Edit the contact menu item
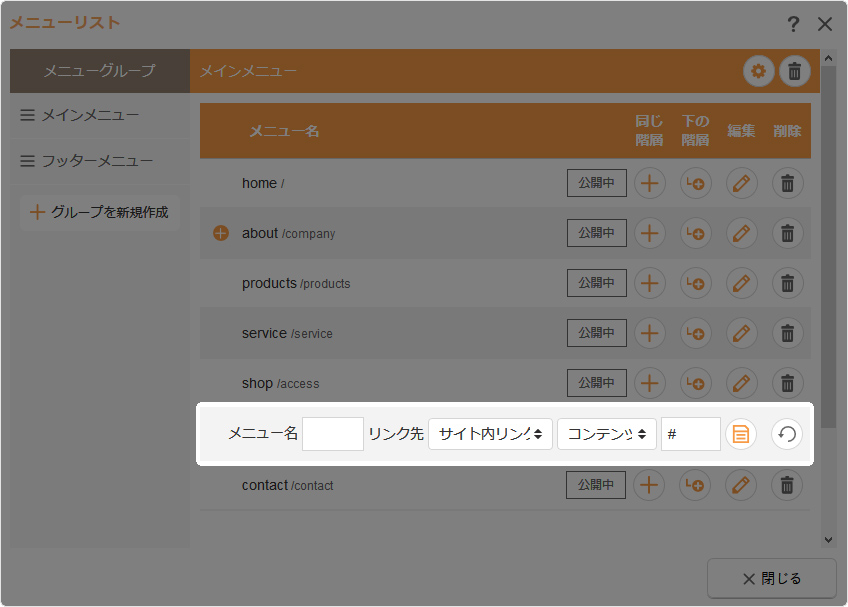This screenshot has height=607, width=848. 741,485
